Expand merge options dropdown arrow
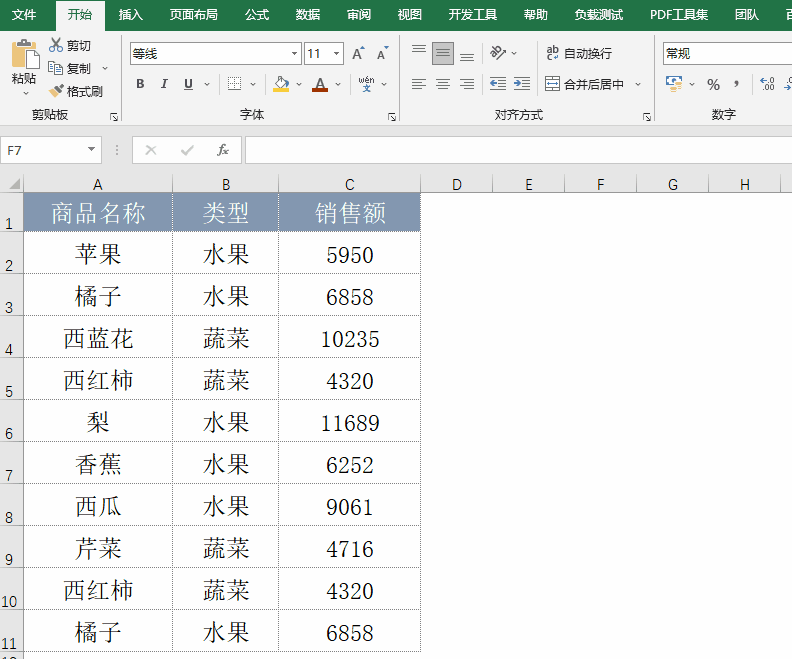This screenshot has height=659, width=792. pos(638,84)
